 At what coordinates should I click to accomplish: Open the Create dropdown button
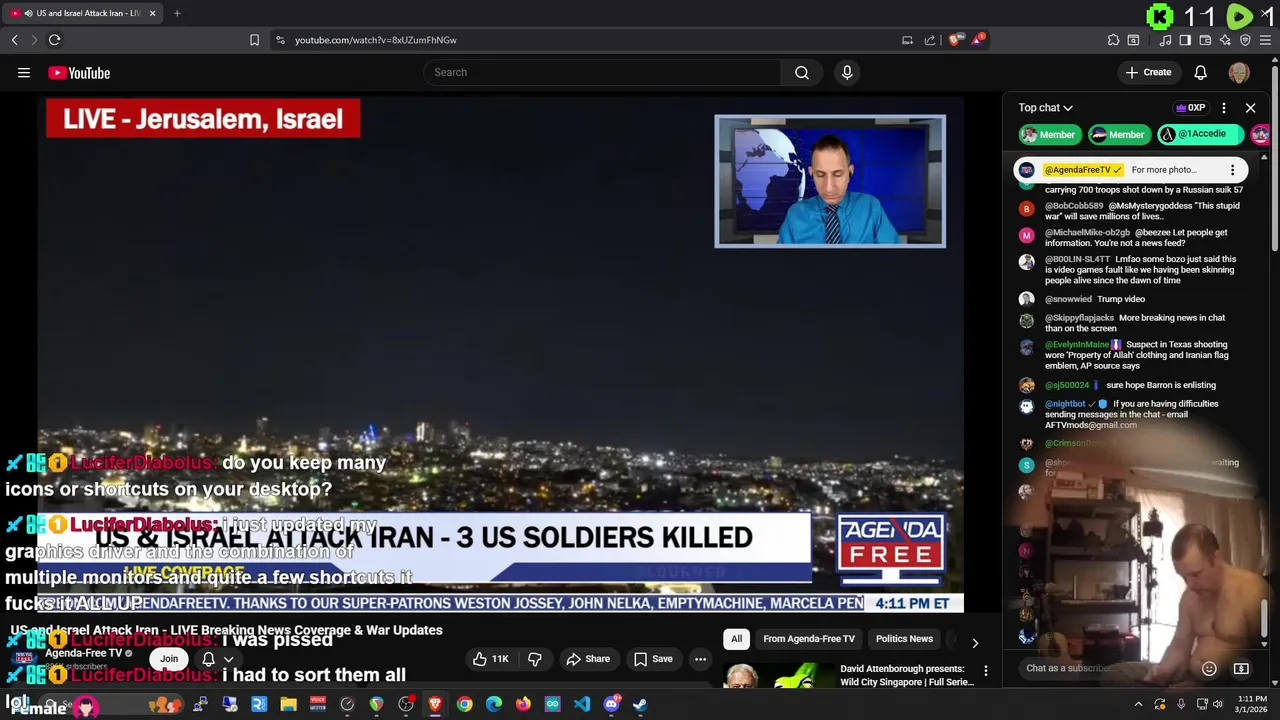click(x=1148, y=72)
